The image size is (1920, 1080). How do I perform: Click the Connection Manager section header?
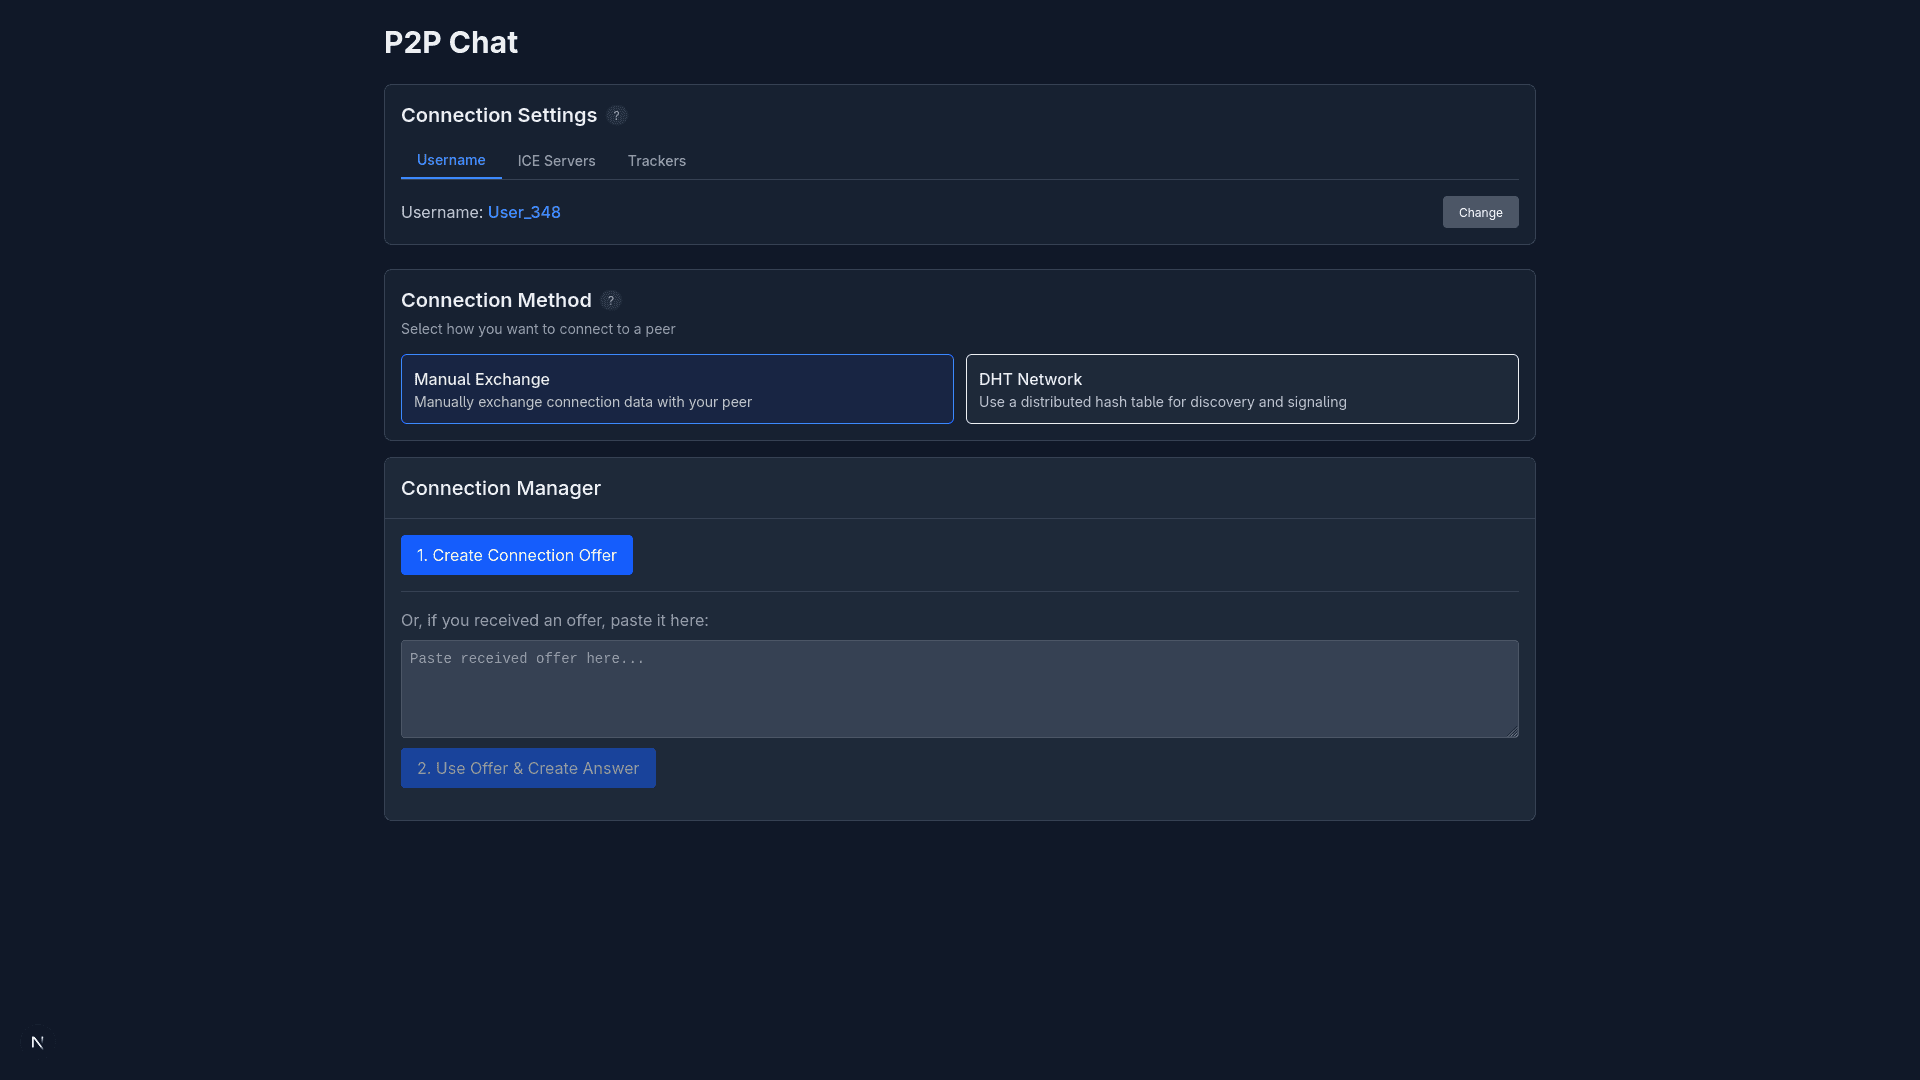(501, 488)
